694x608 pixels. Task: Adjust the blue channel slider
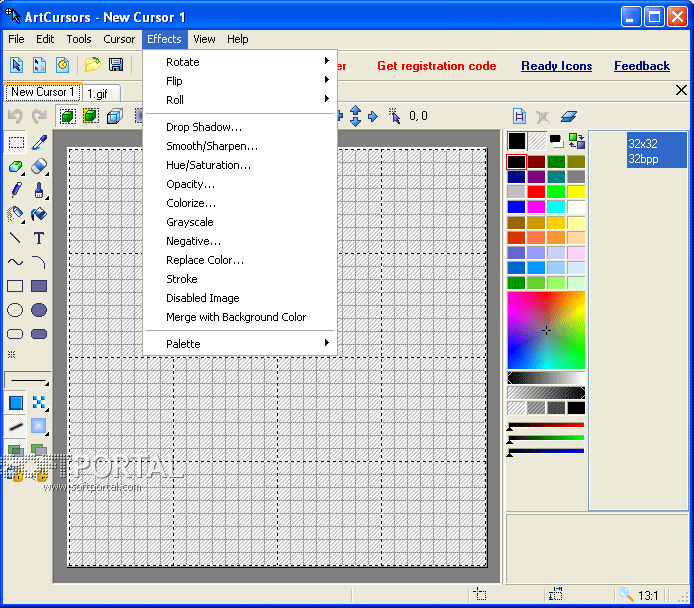(x=546, y=451)
